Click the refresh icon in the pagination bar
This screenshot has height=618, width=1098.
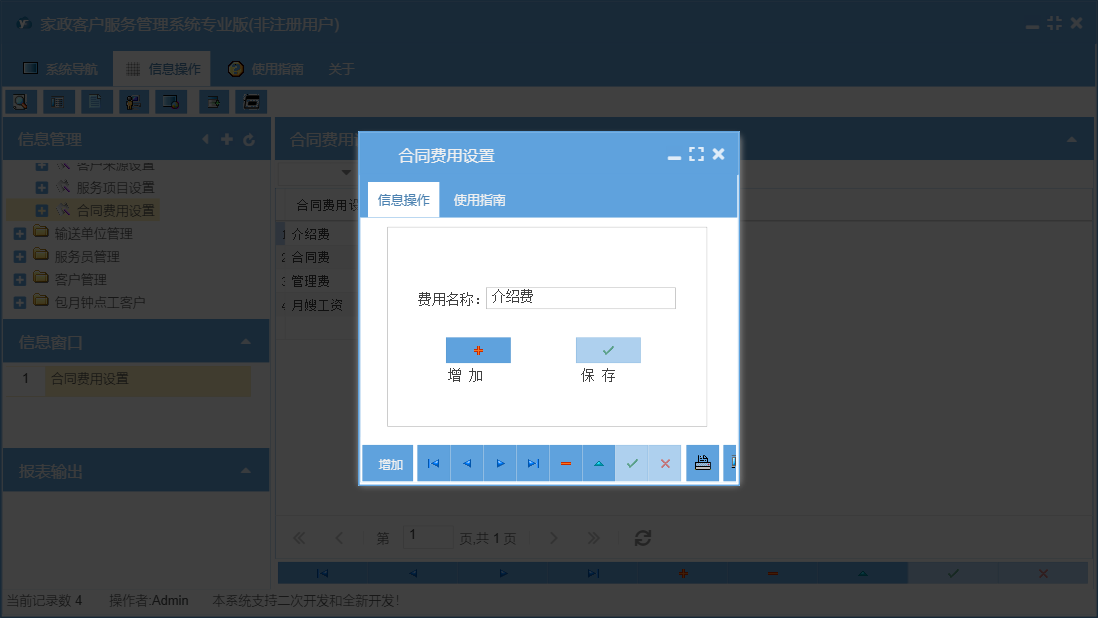pos(642,537)
